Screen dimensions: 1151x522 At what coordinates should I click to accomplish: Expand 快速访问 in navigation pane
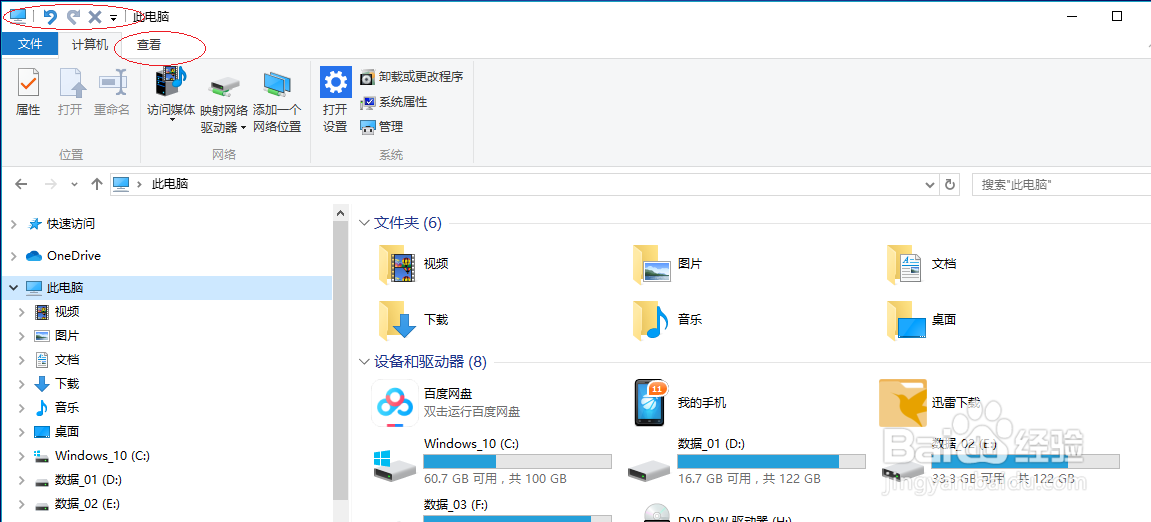[x=14, y=224]
